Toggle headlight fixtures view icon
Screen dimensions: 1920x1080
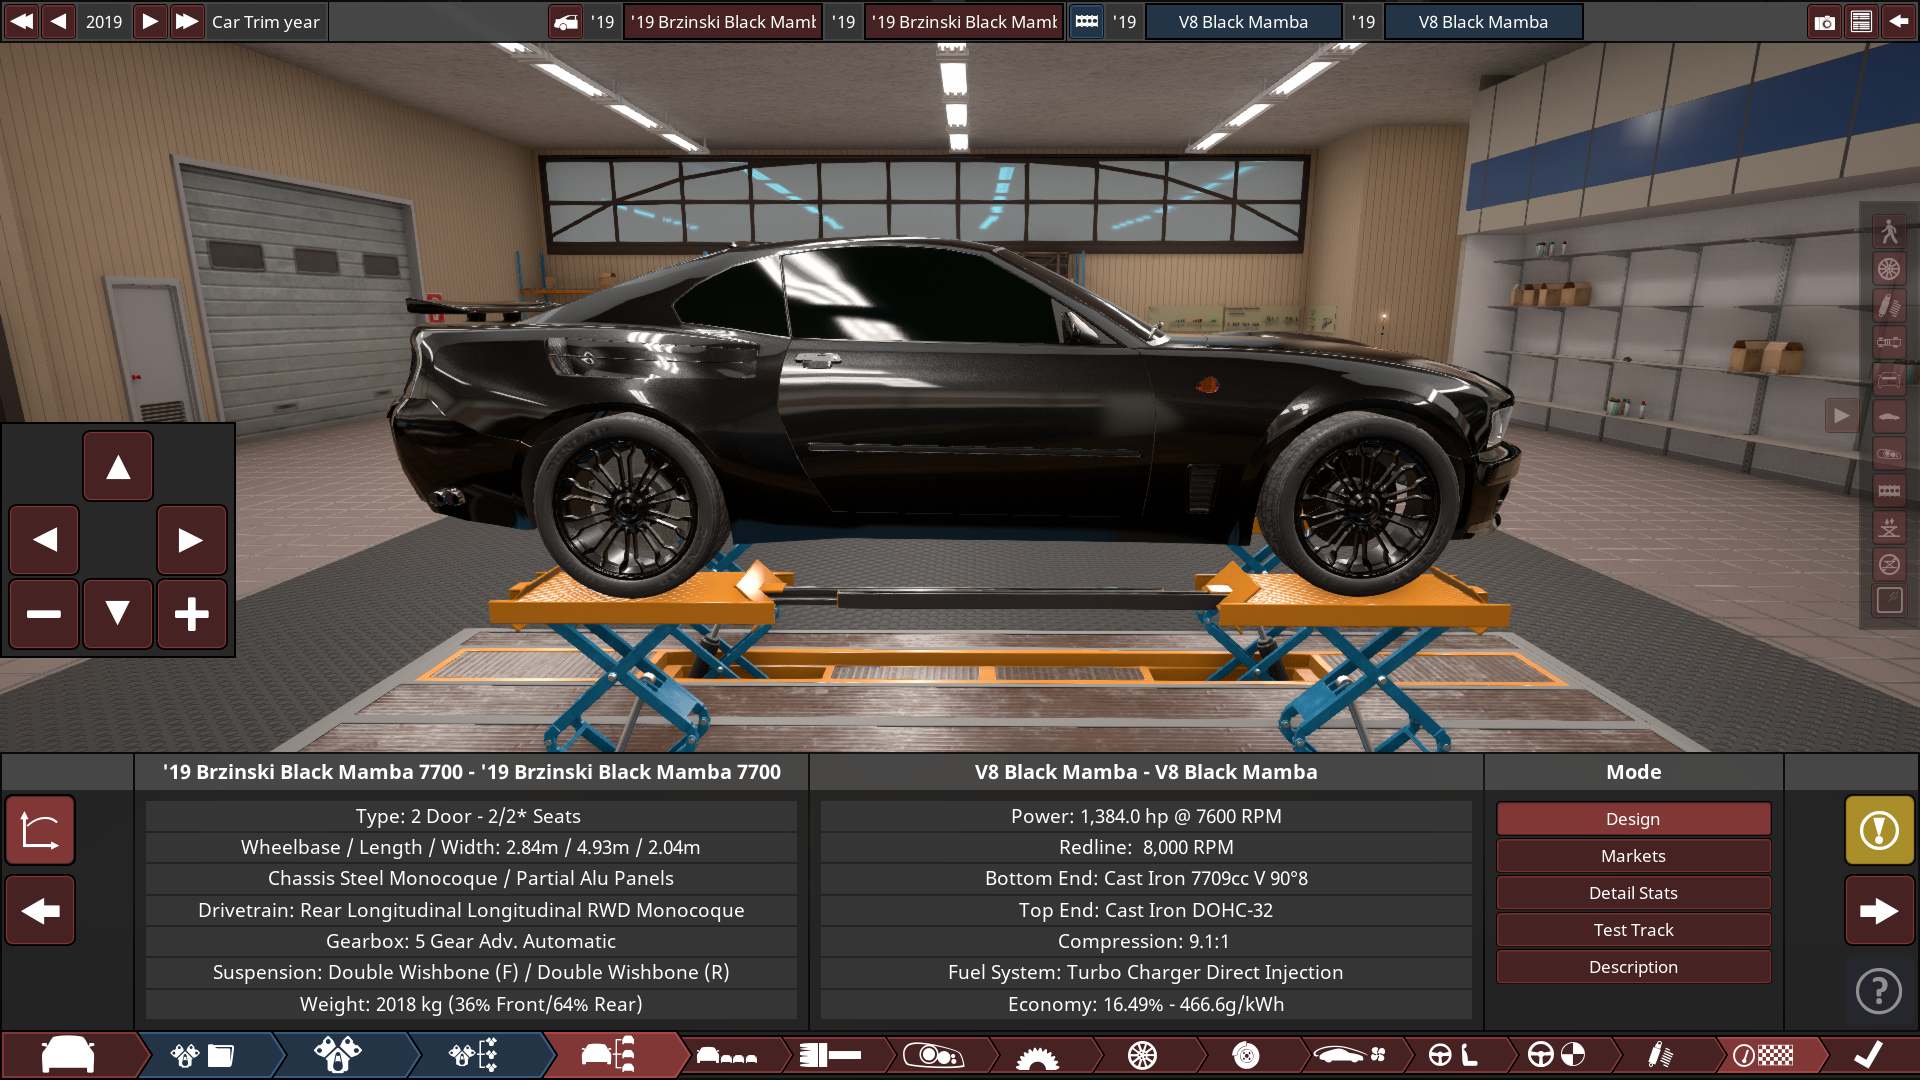coord(1889,453)
